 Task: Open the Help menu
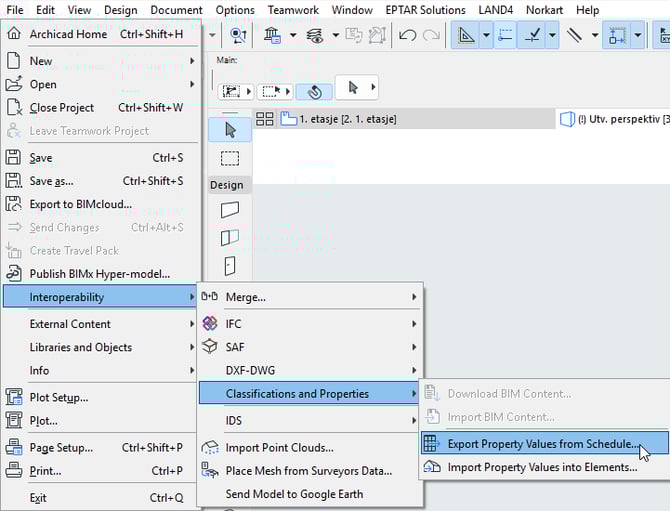click(x=588, y=9)
